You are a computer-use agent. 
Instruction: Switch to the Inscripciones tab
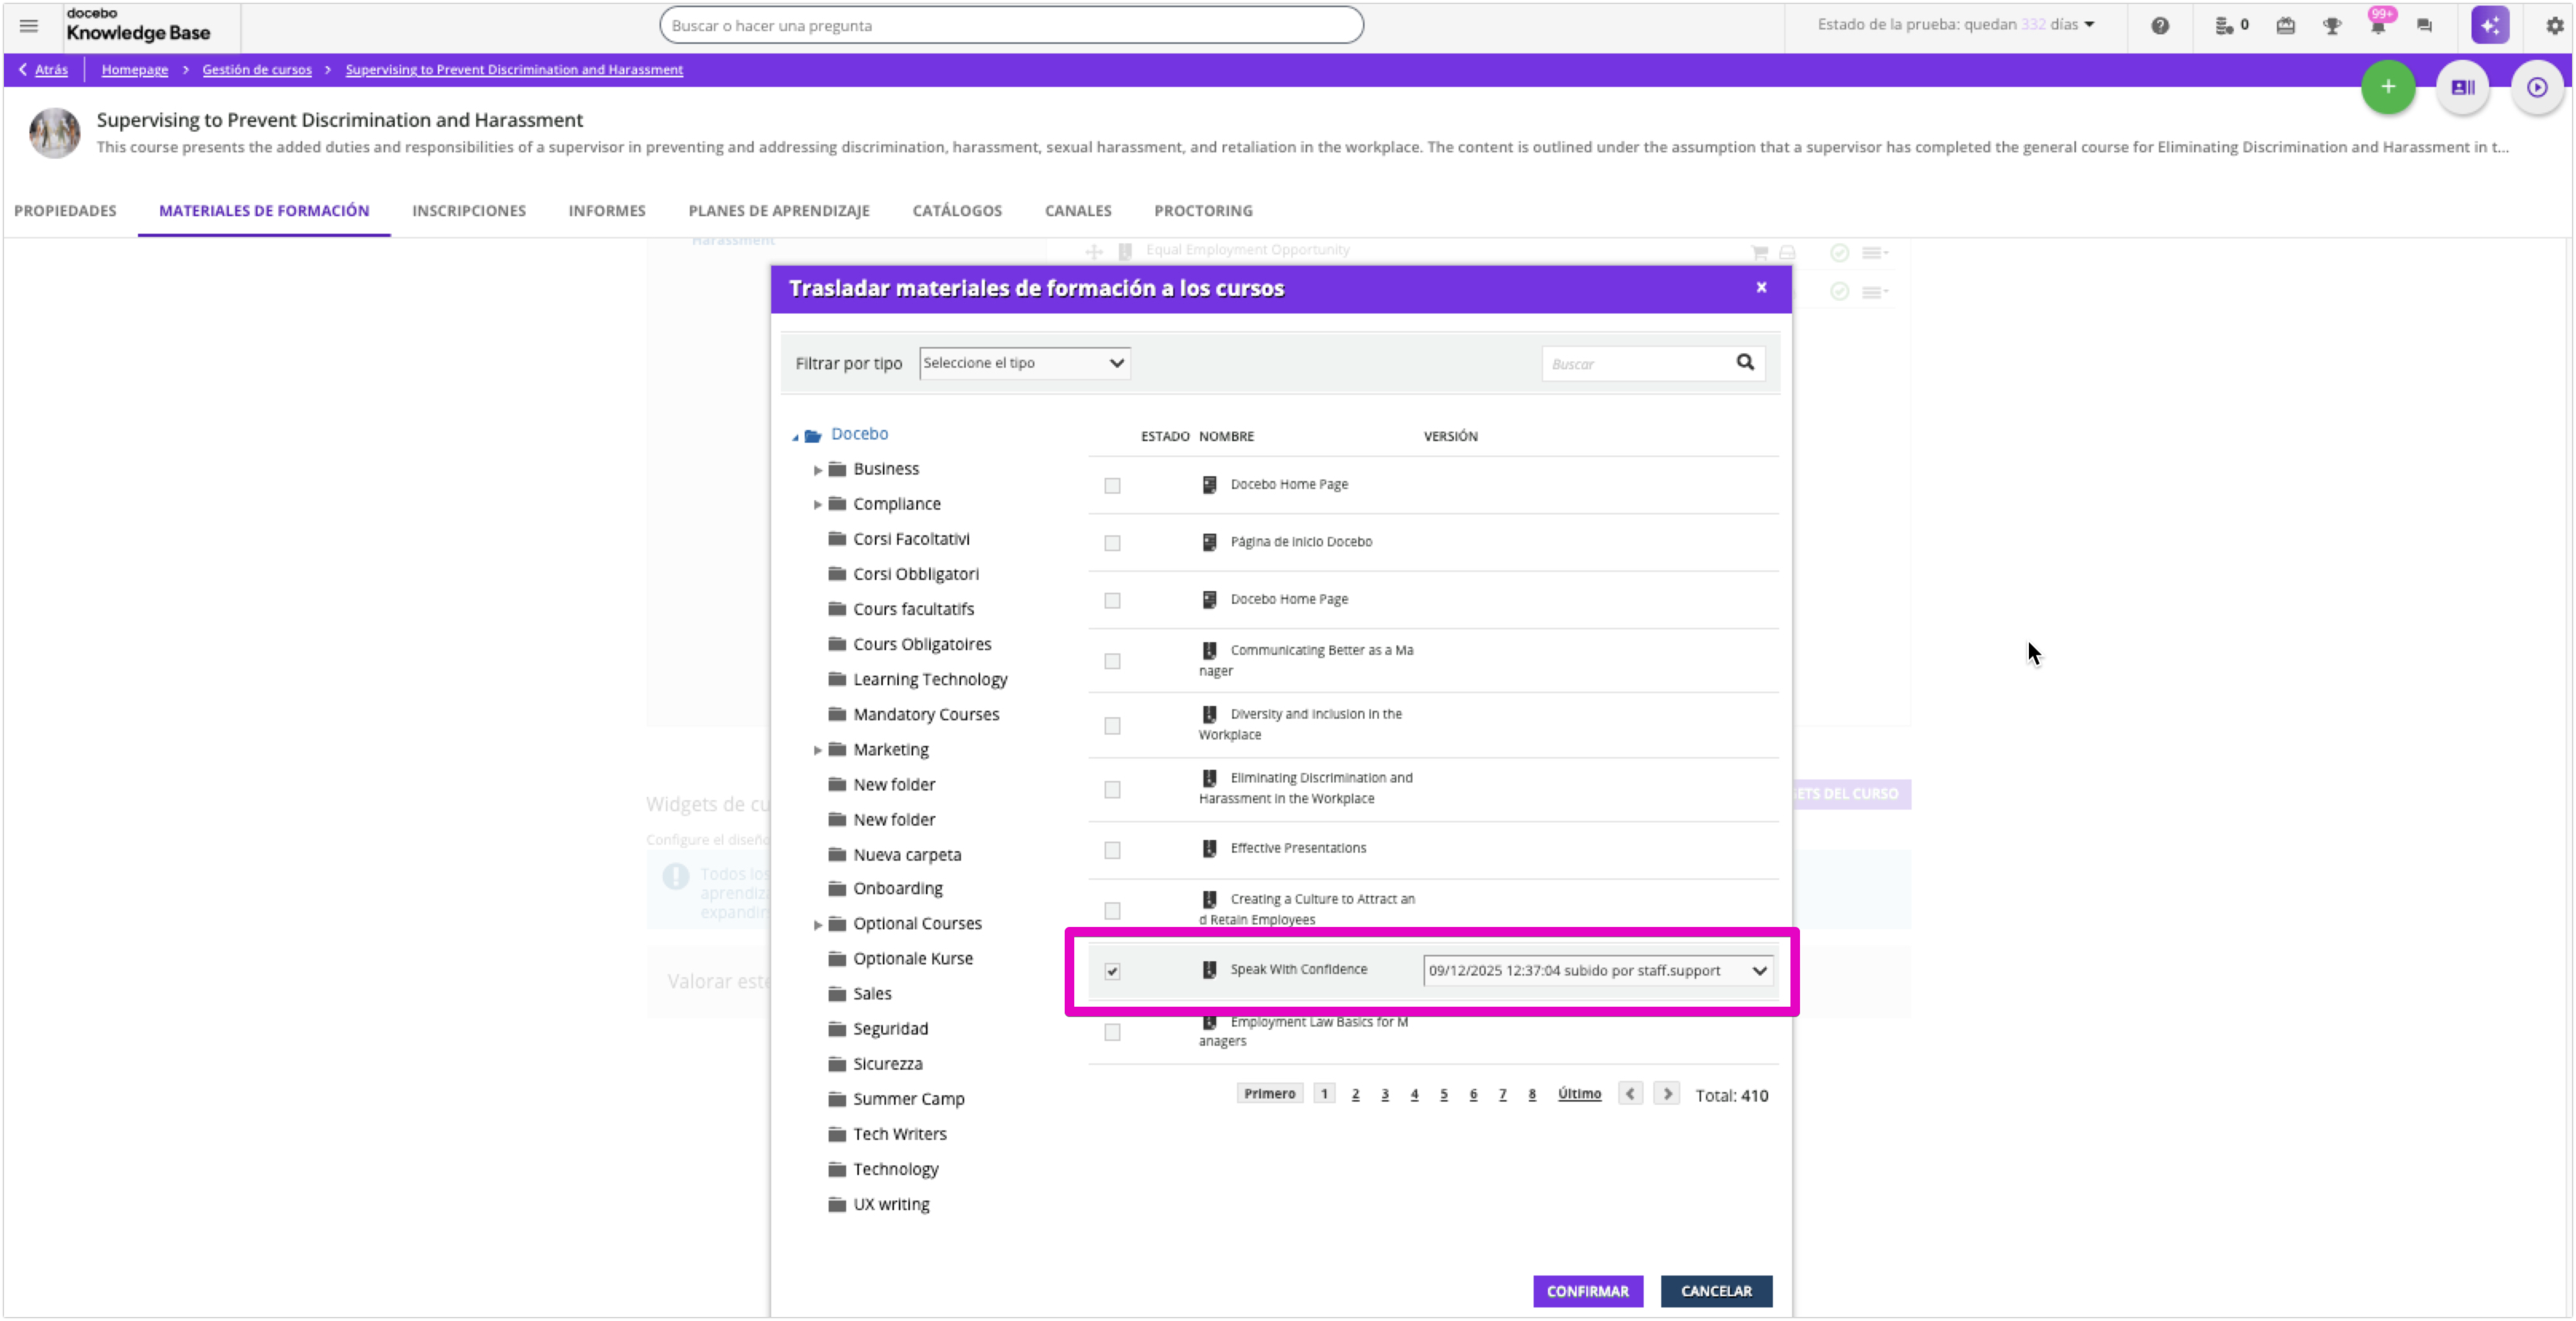pyautogui.click(x=469, y=211)
